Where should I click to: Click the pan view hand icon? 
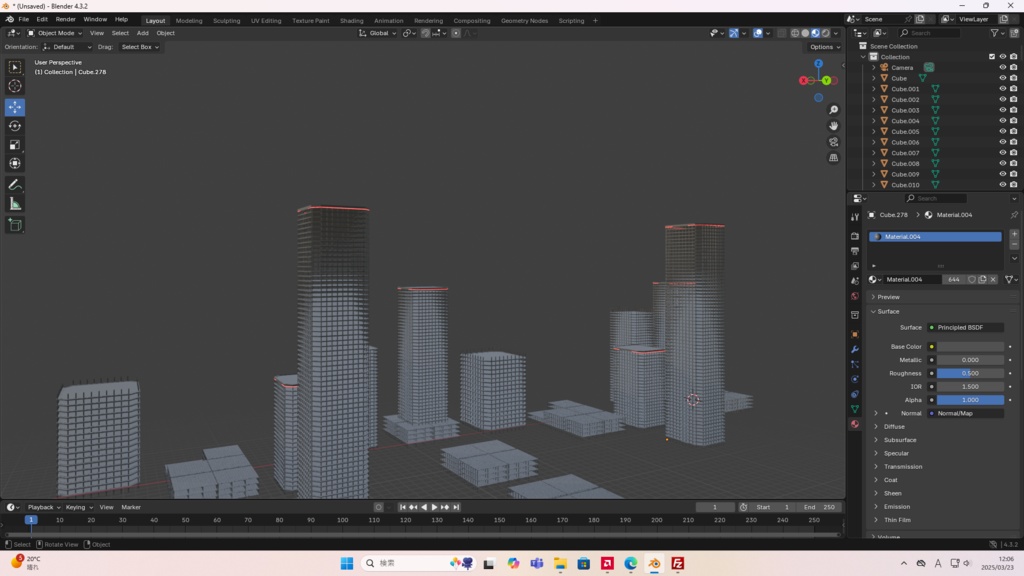coord(833,126)
